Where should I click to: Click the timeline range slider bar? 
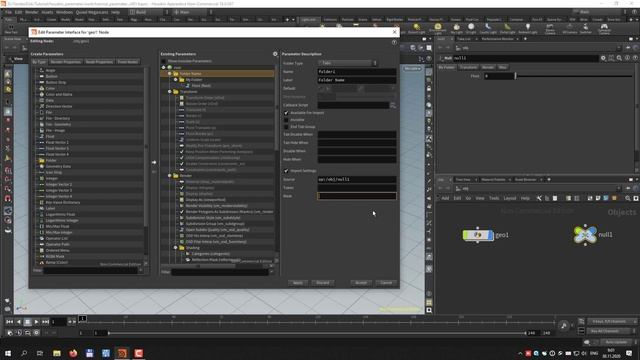317,333
